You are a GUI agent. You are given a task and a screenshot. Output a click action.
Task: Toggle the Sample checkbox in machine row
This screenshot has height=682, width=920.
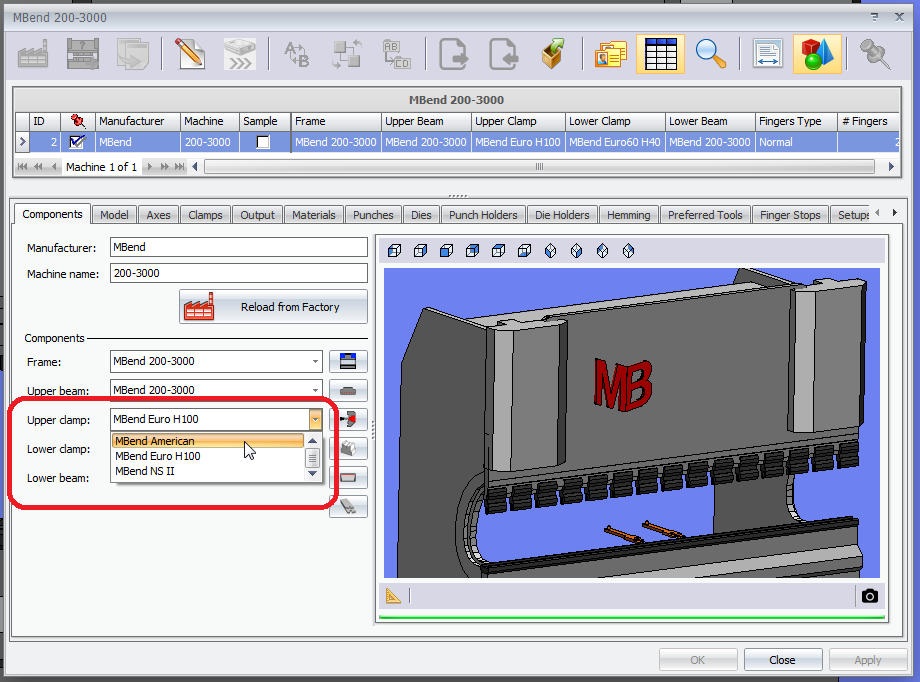point(263,142)
